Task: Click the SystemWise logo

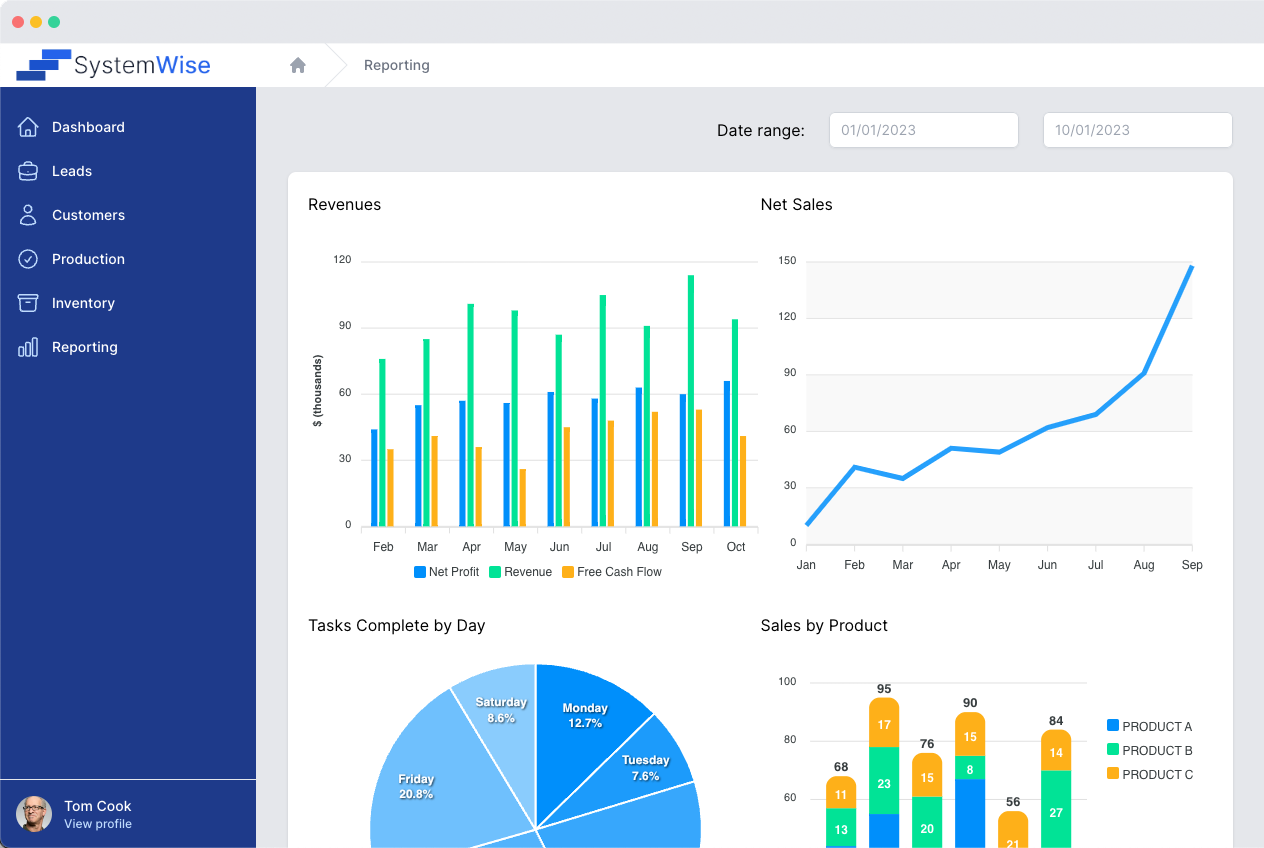Action: click(x=114, y=65)
